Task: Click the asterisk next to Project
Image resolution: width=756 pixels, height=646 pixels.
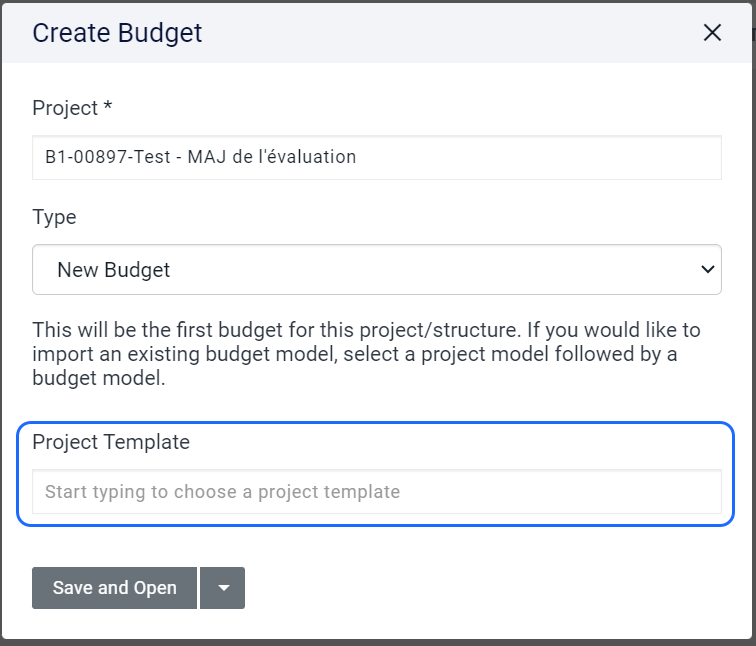Action: (108, 106)
